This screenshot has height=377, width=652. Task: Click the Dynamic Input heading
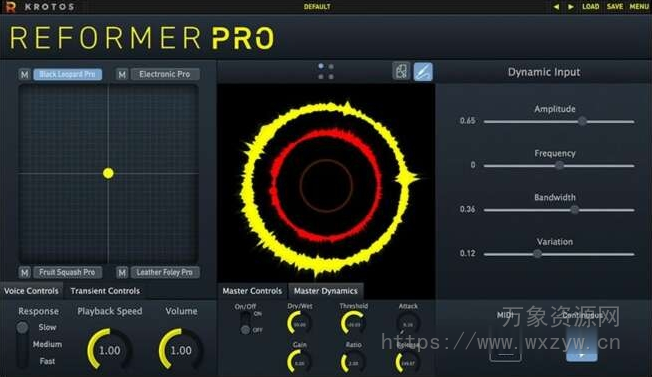pos(543,72)
